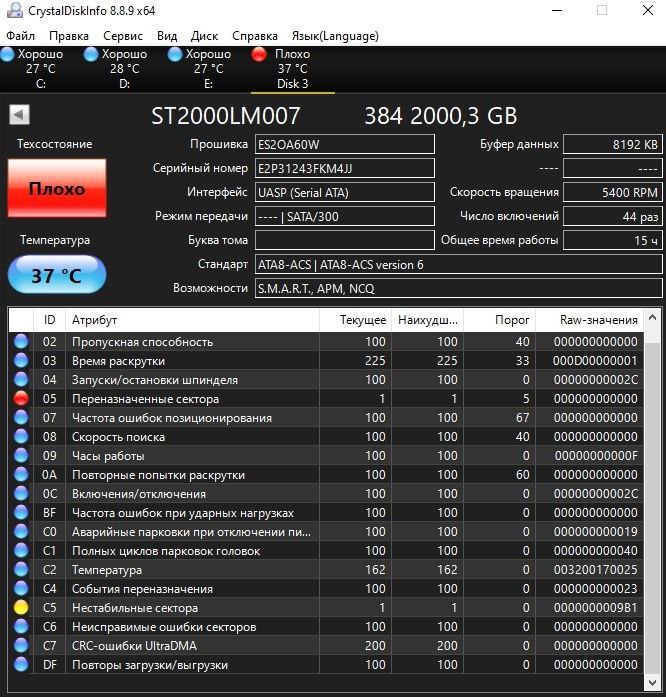The width and height of the screenshot is (666, 697).
Task: Click the ID column header
Action: pyautogui.click(x=49, y=320)
